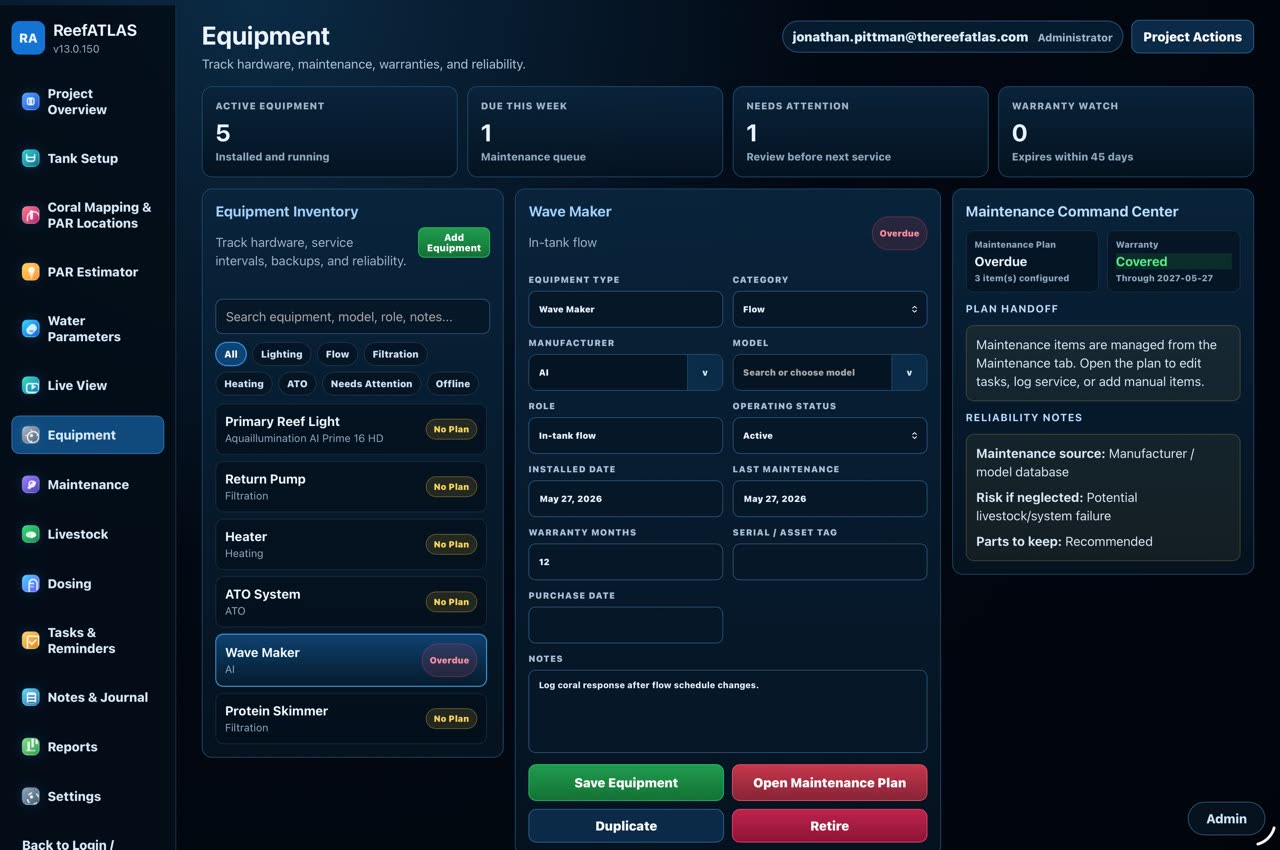The height and width of the screenshot is (850, 1280).
Task: Click the Notes & Journal icon
Action: click(x=31, y=697)
